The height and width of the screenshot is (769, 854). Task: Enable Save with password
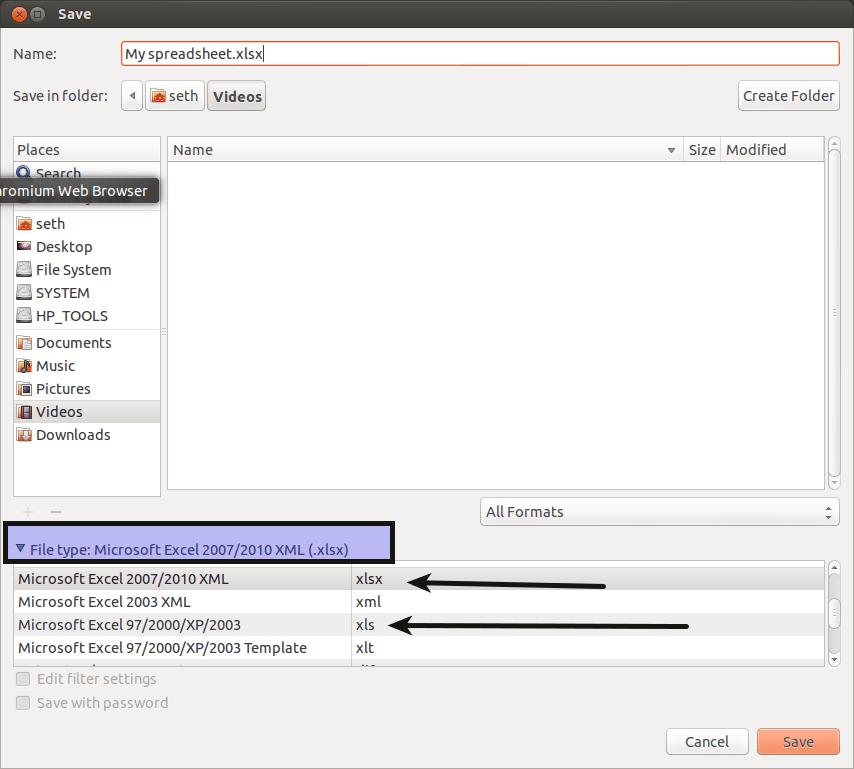click(22, 702)
